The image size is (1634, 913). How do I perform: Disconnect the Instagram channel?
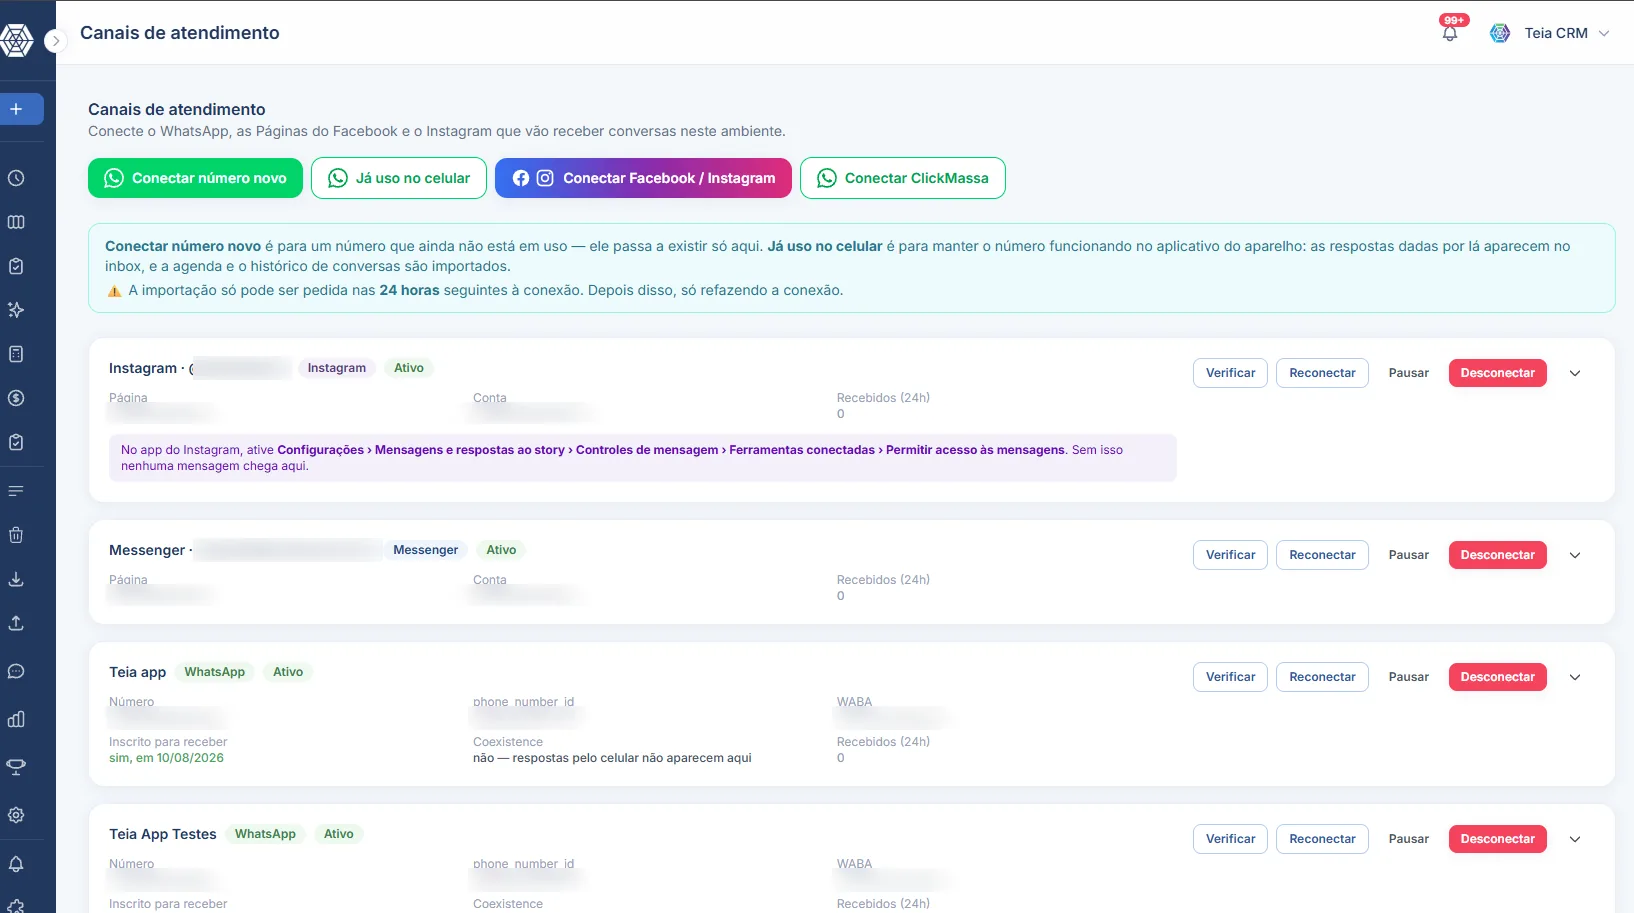tap(1497, 373)
